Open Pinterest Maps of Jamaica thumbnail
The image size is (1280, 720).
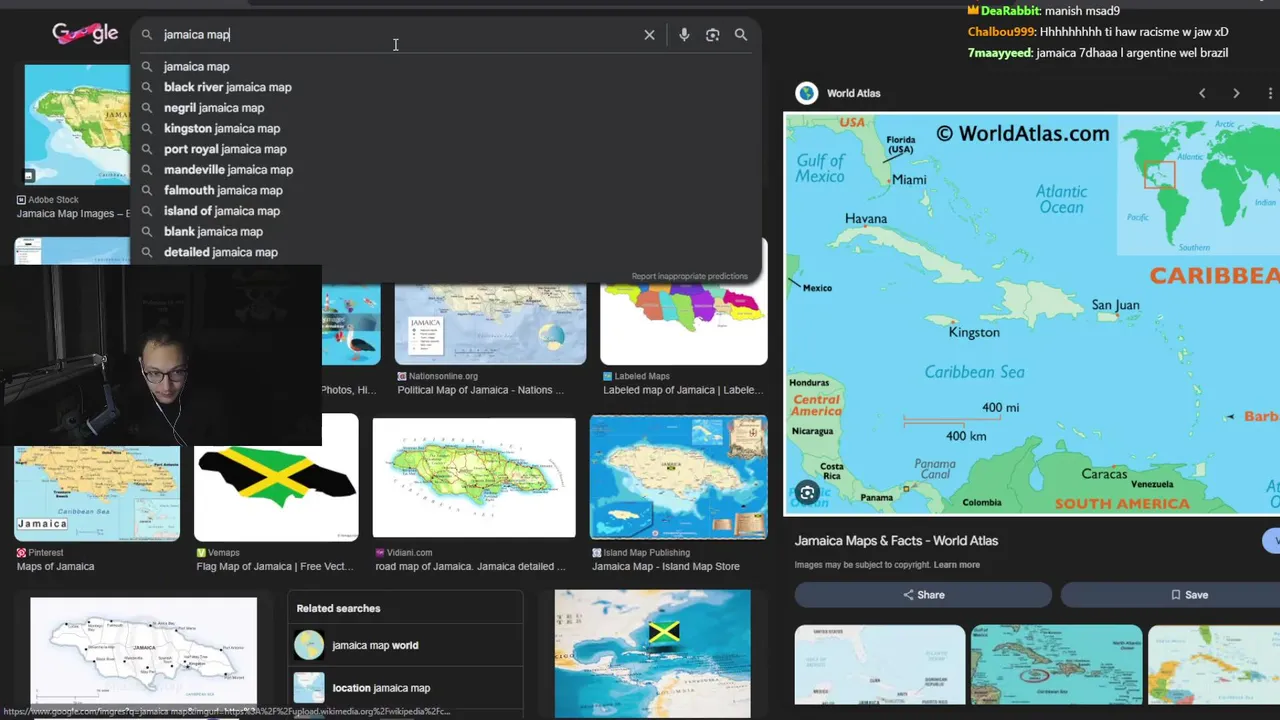click(x=97, y=493)
